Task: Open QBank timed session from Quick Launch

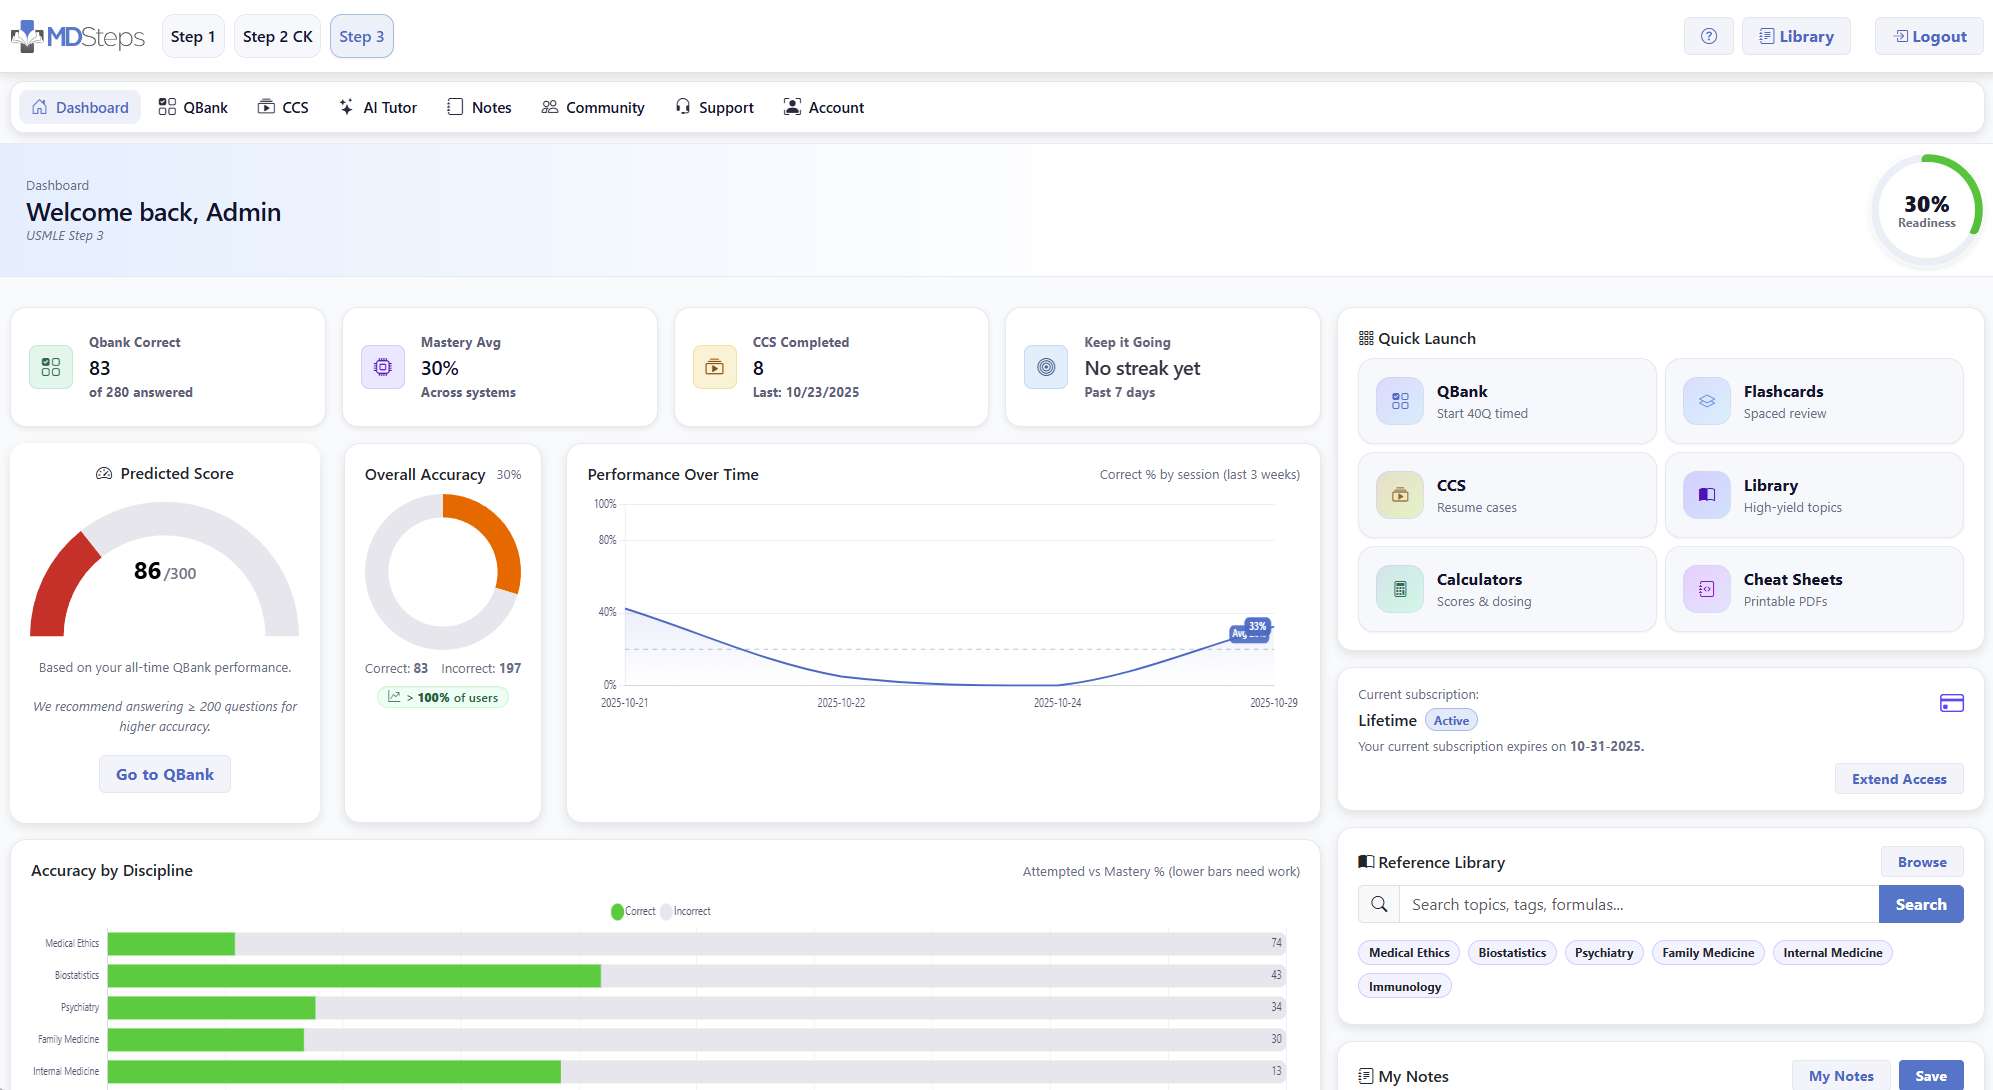Action: point(1507,401)
